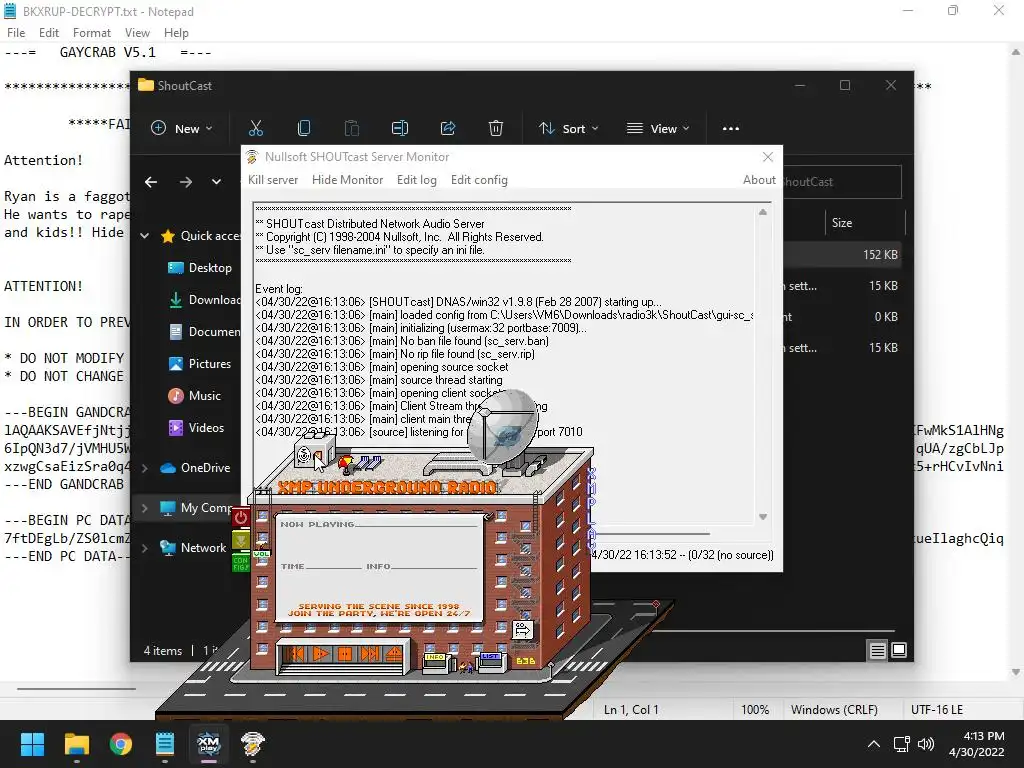Open the See more ellipsis in Explorer
The image size is (1024, 768).
coord(731,129)
